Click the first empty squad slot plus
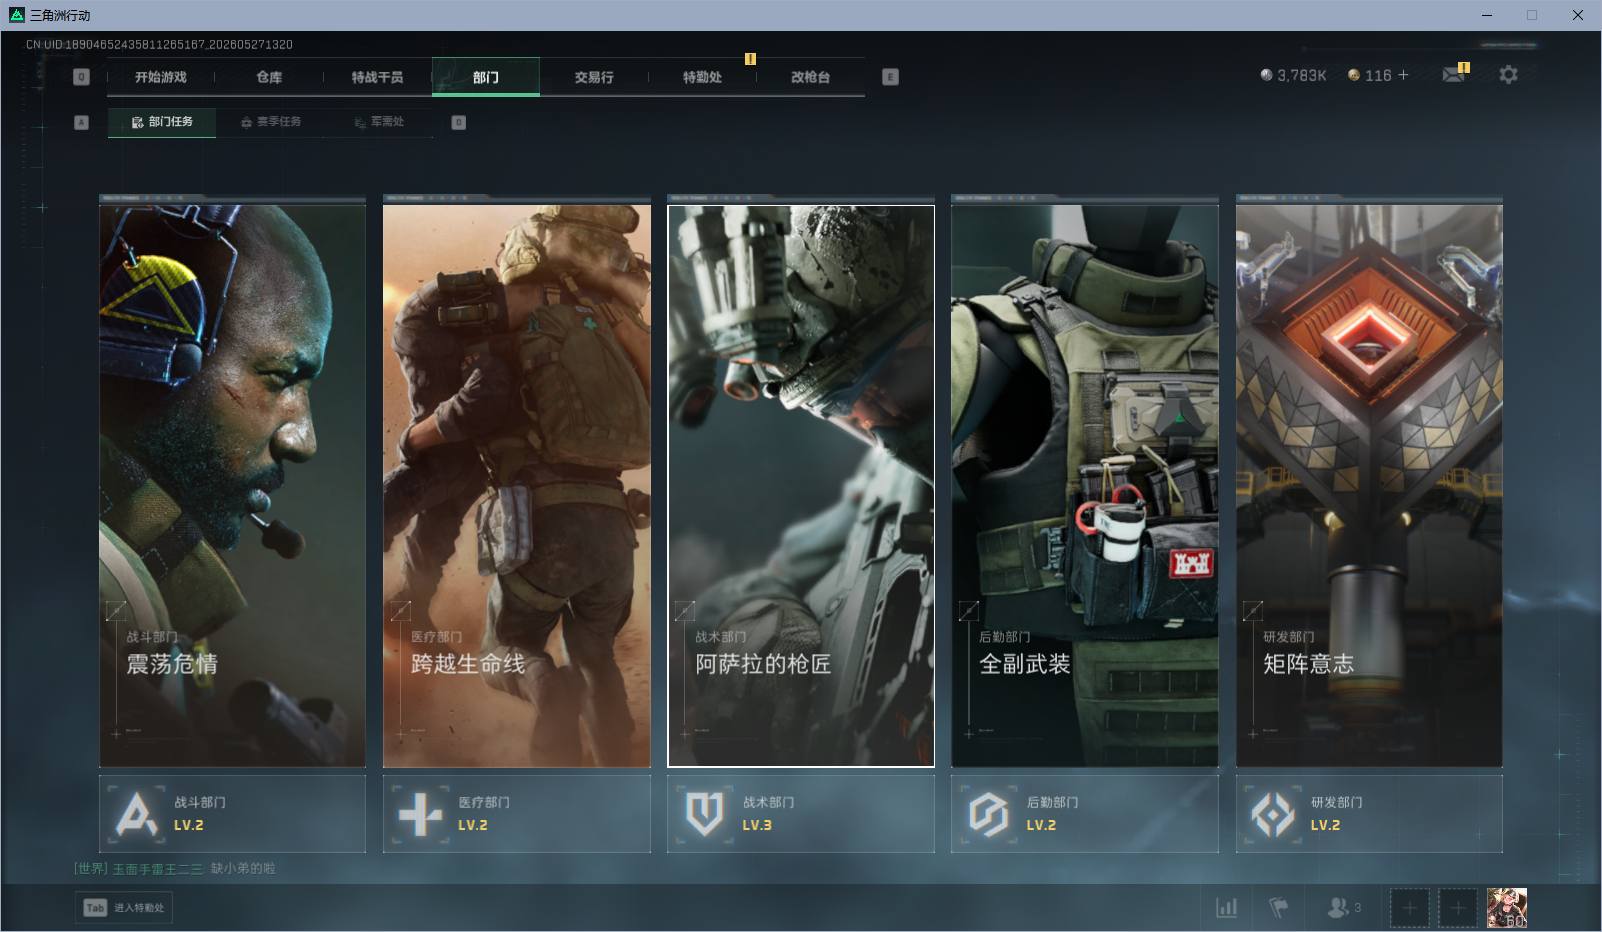This screenshot has height=932, width=1602. point(1409,907)
